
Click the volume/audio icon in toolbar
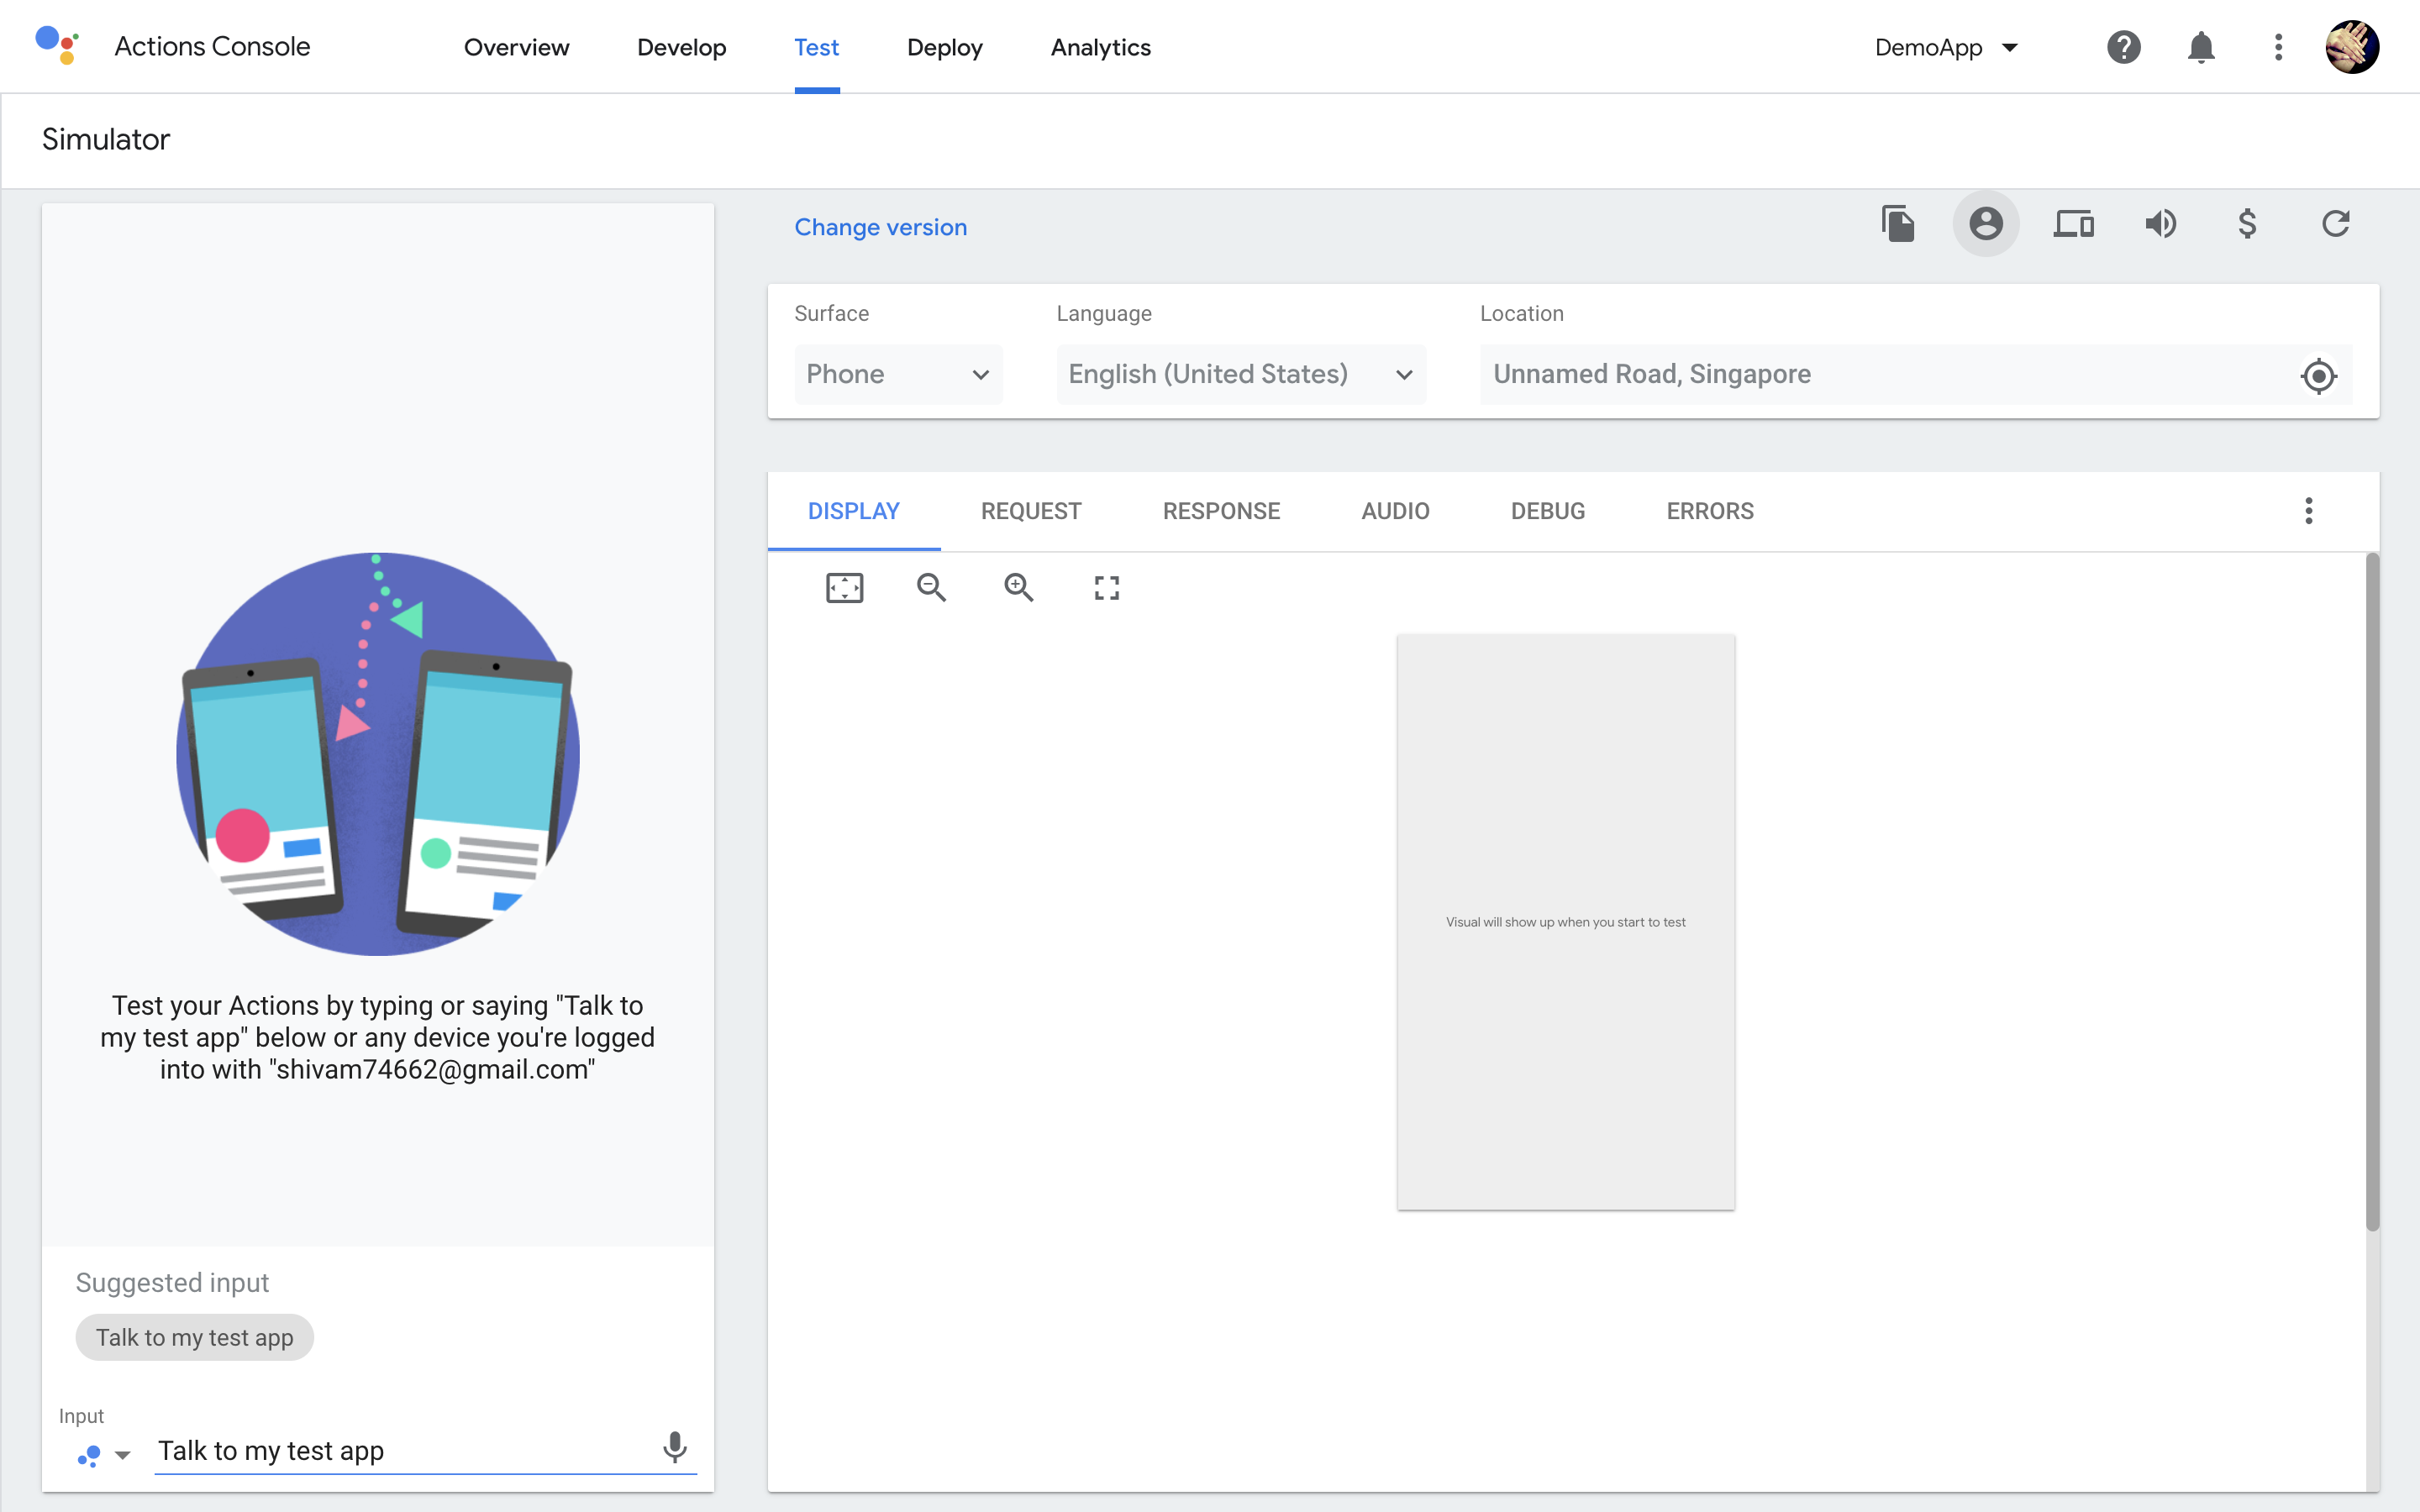(x=2160, y=223)
